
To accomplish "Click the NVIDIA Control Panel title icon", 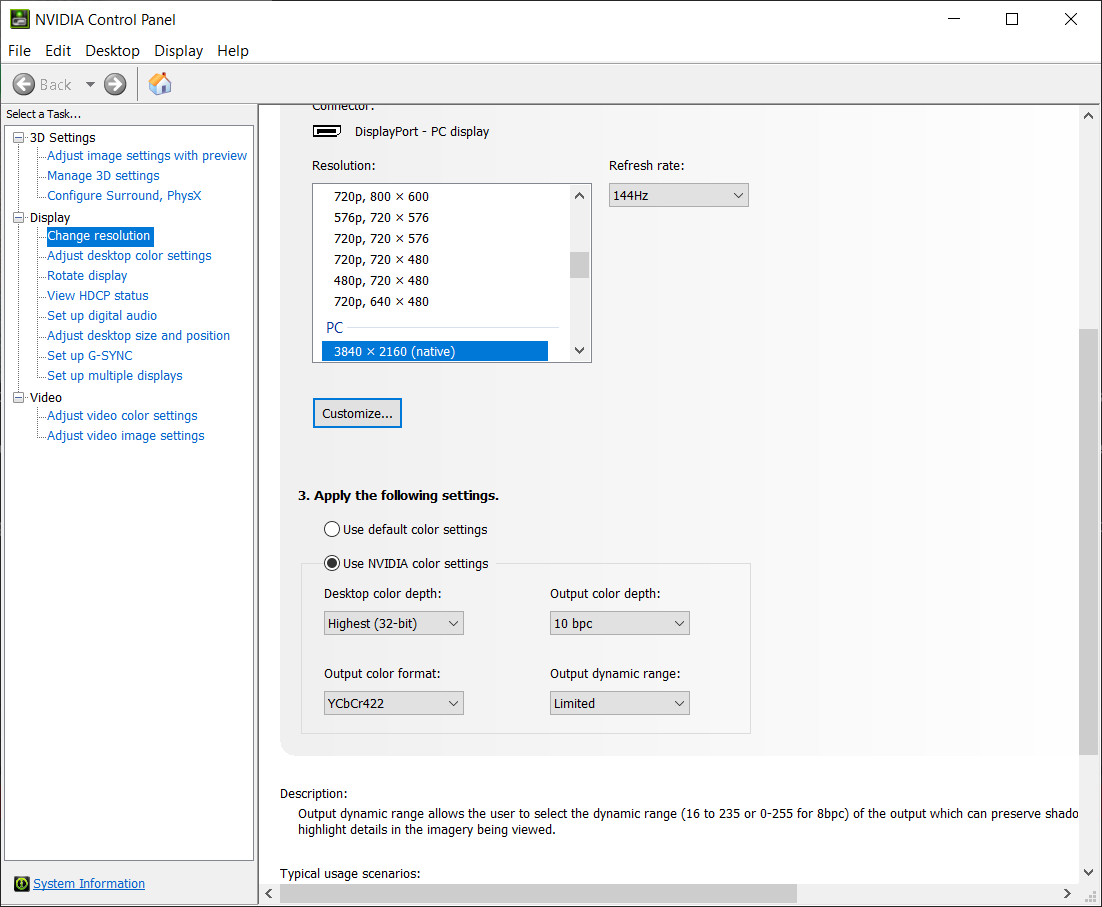I will click(x=19, y=19).
